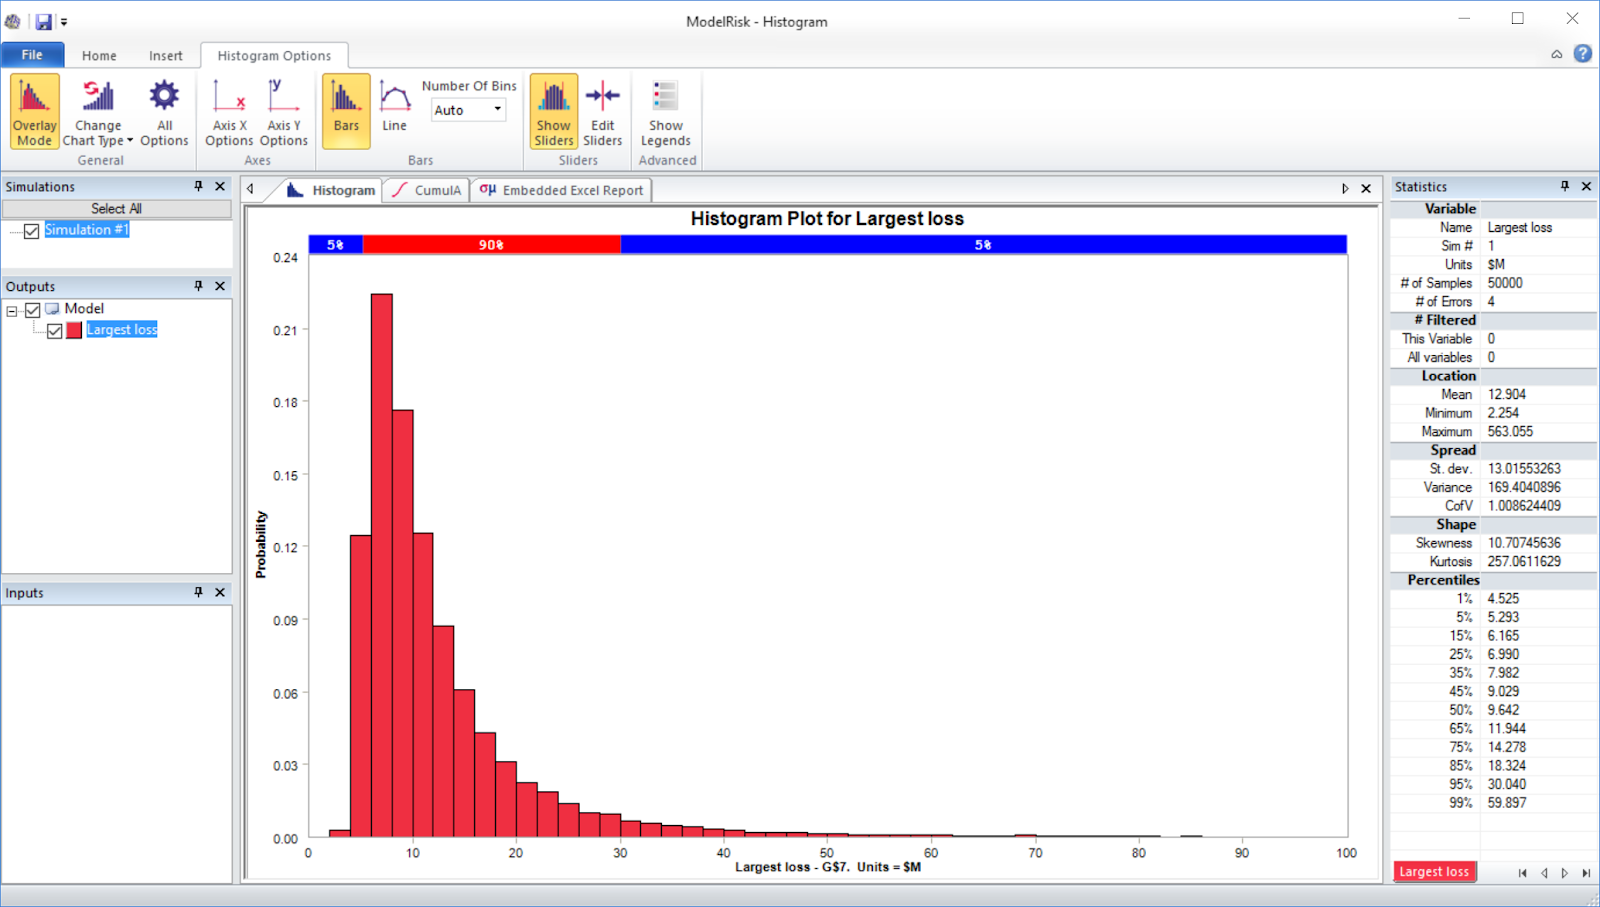This screenshot has height=907, width=1600.
Task: Open All Options settings
Action: [163, 110]
